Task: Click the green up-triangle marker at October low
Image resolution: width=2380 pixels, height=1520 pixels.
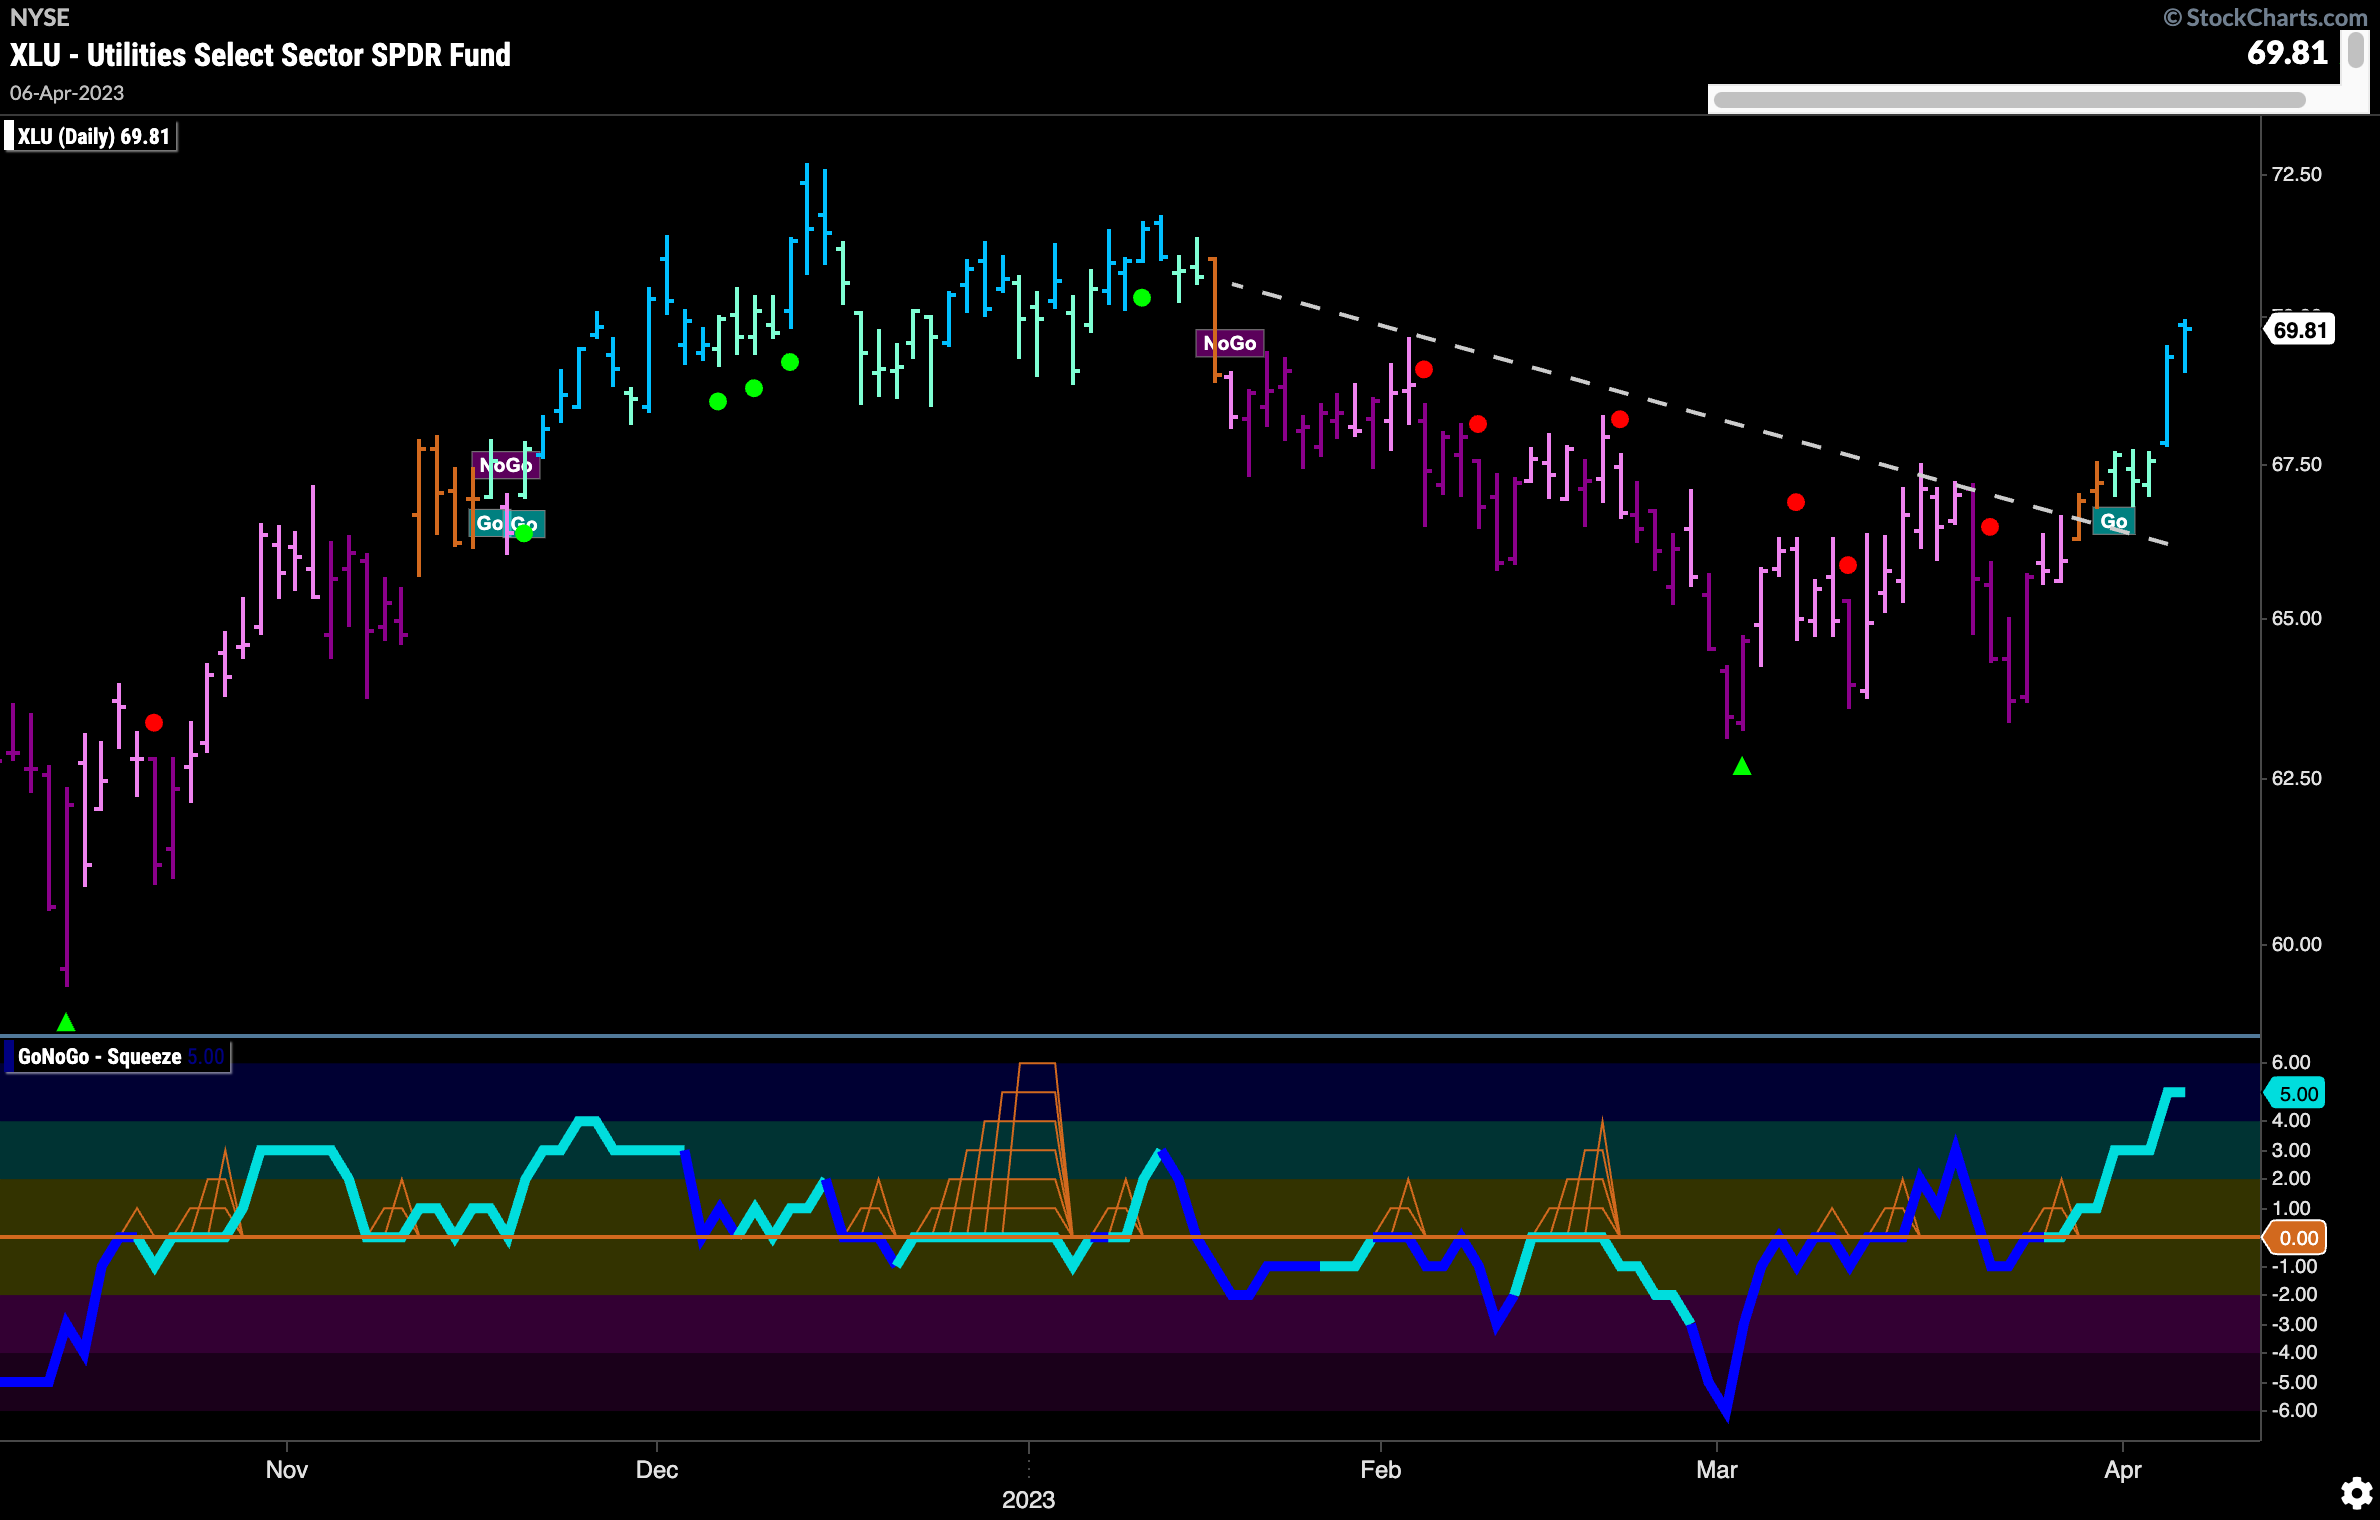Action: (66, 1022)
